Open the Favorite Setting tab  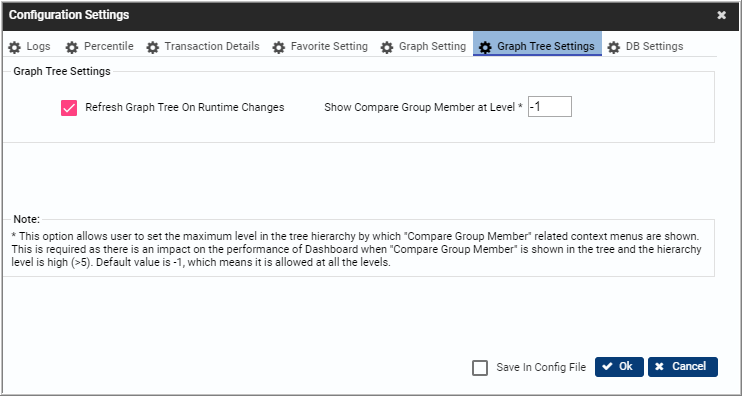pyautogui.click(x=320, y=47)
